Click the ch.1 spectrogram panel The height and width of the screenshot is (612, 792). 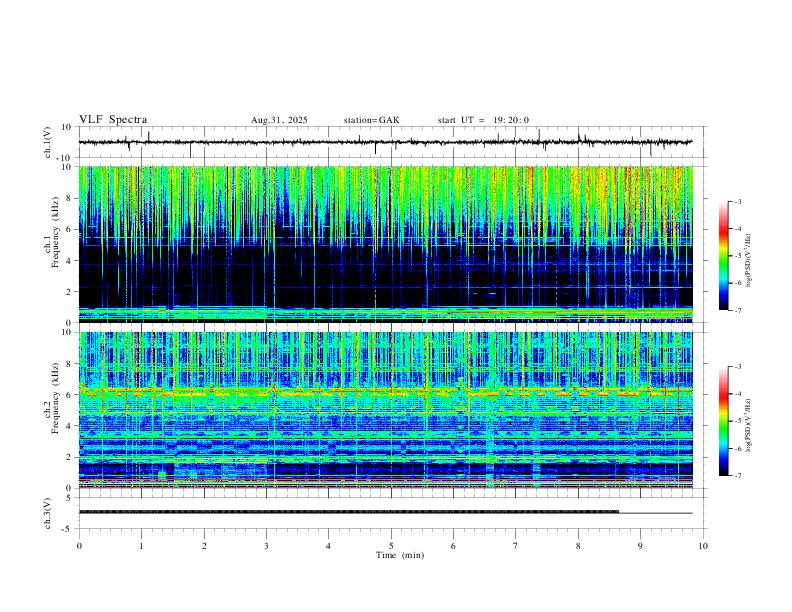385,244
